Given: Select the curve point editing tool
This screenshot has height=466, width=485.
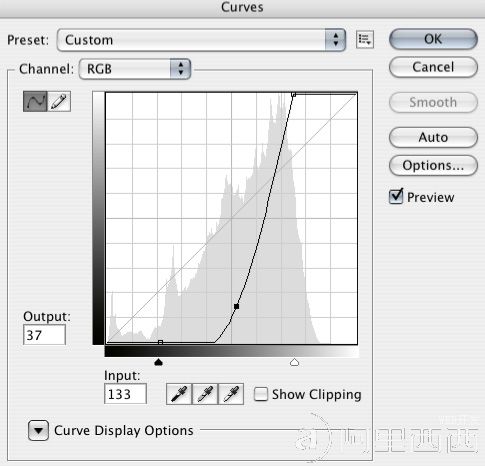Looking at the screenshot, I should pos(35,101).
